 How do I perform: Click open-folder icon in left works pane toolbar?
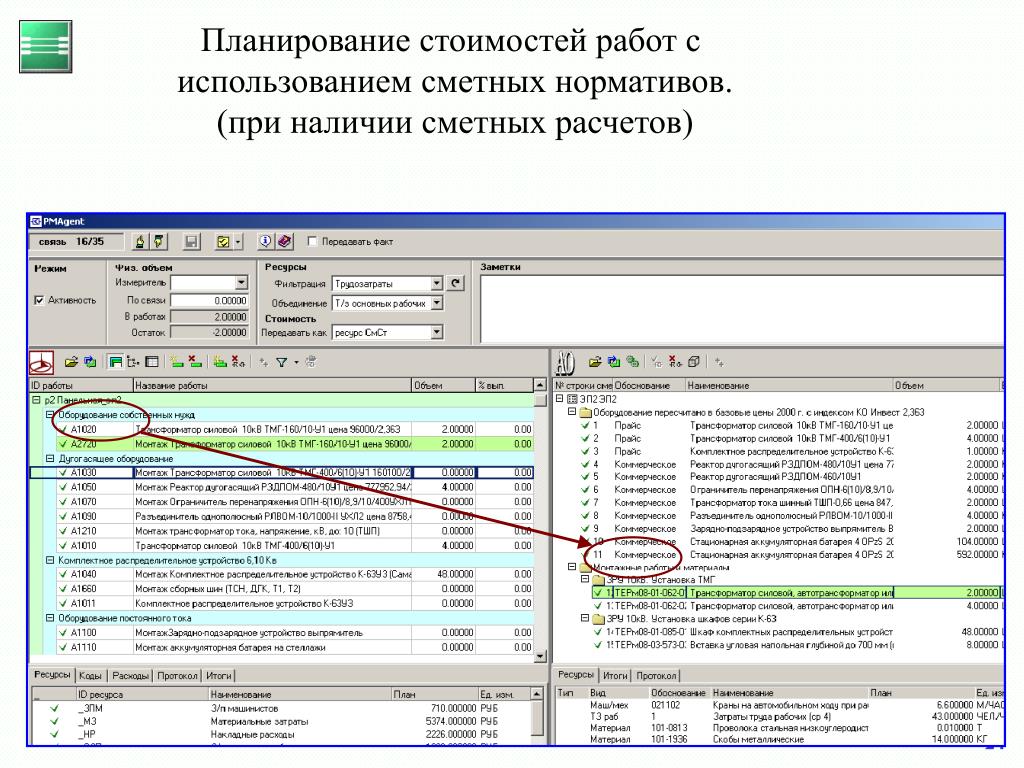tap(71, 362)
